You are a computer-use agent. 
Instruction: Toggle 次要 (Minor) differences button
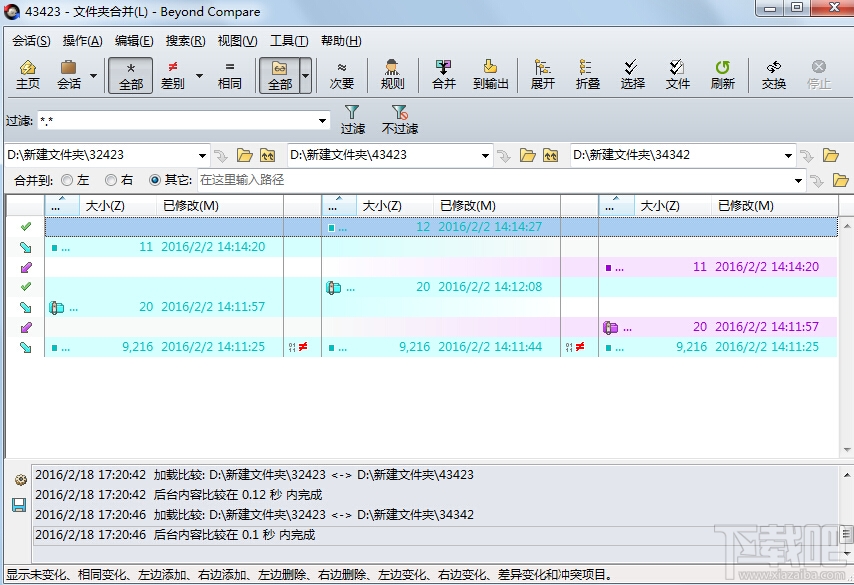coord(342,75)
